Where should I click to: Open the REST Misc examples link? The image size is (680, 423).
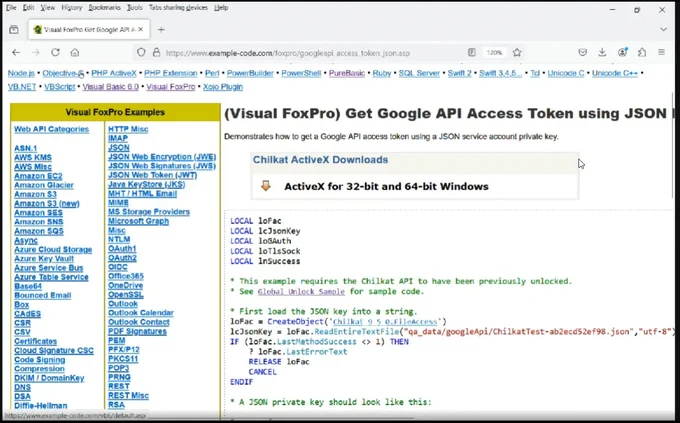tap(128, 396)
